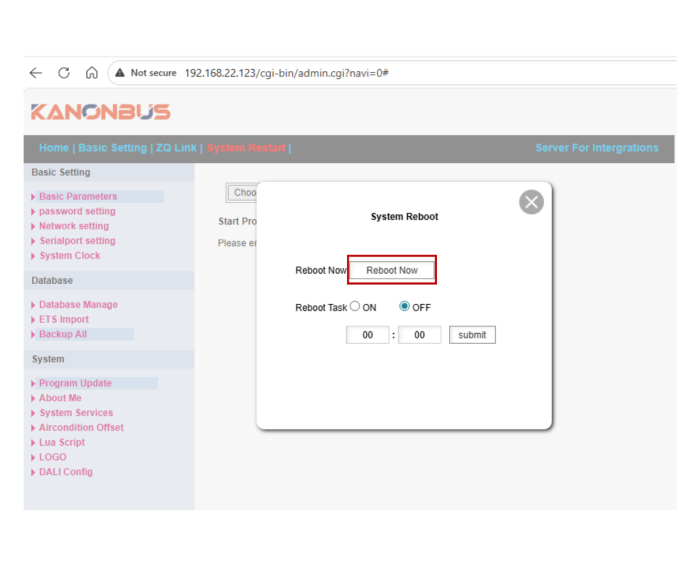Open the Home navigation tab
This screenshot has height=567, width=700.
[54, 148]
